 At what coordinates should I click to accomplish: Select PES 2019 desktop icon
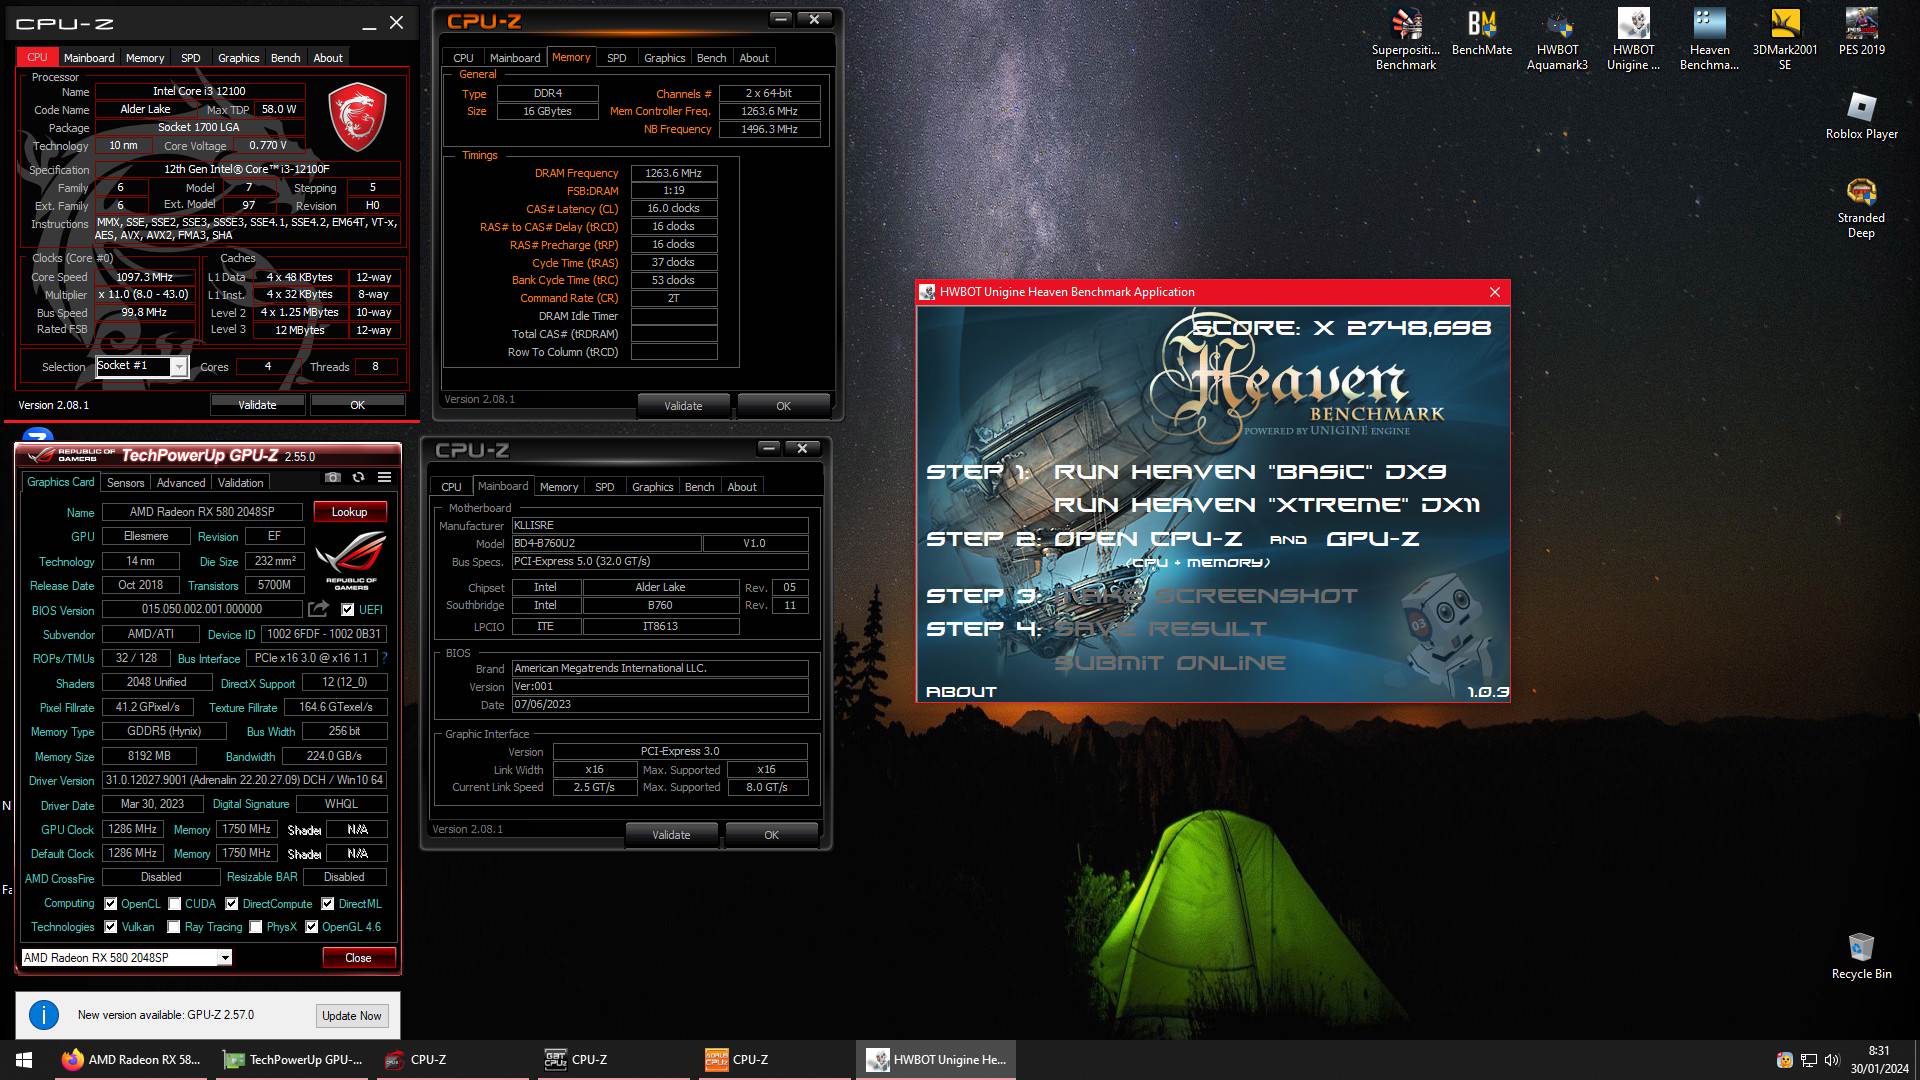pos(1861,33)
